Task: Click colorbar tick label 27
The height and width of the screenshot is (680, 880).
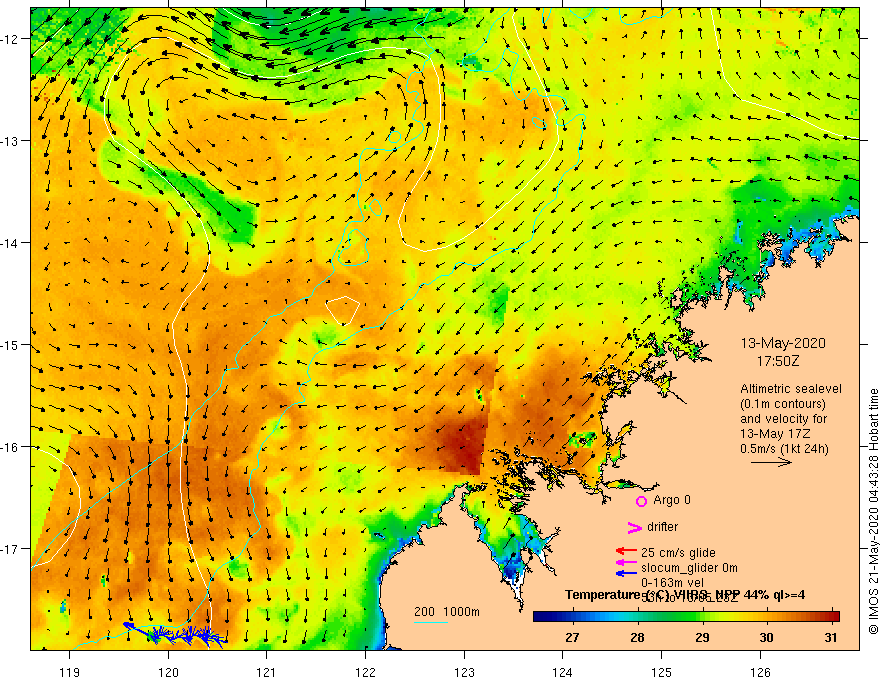Action: tap(572, 637)
